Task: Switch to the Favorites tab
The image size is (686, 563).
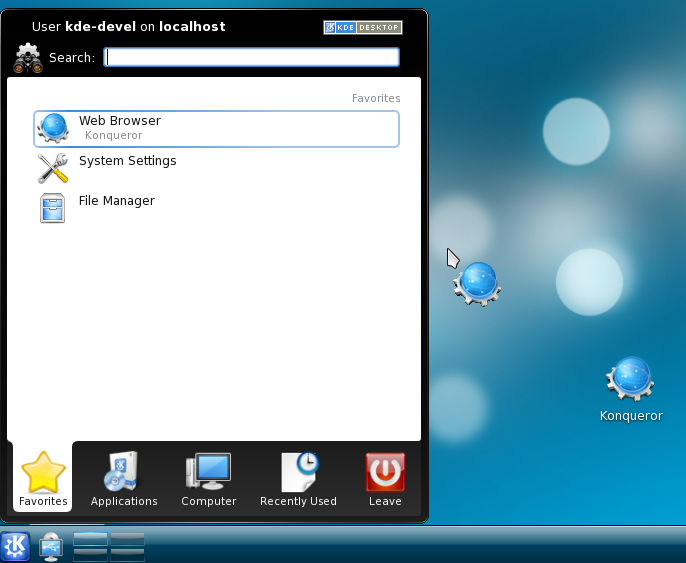Action: [43, 480]
